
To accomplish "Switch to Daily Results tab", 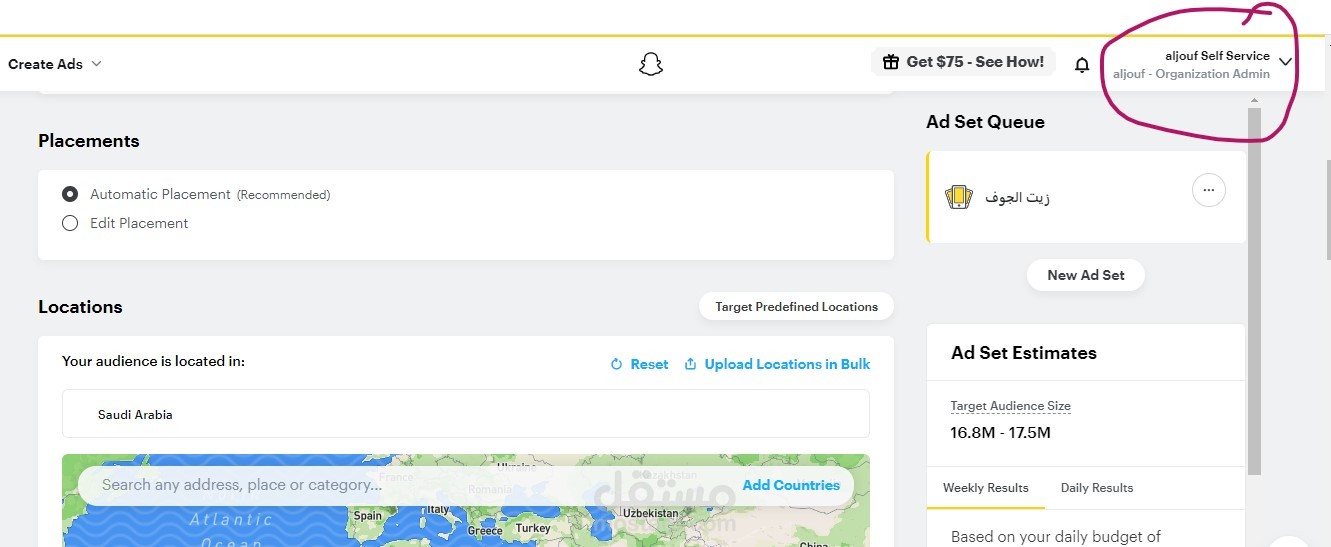I will 1097,488.
